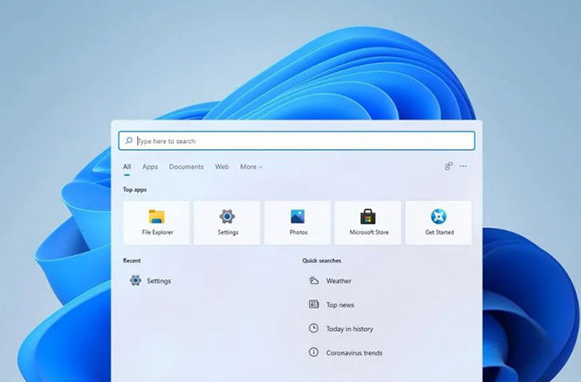Screen dimensions: 581x382
Task: Expand the More filter dropdown
Action: (x=251, y=167)
